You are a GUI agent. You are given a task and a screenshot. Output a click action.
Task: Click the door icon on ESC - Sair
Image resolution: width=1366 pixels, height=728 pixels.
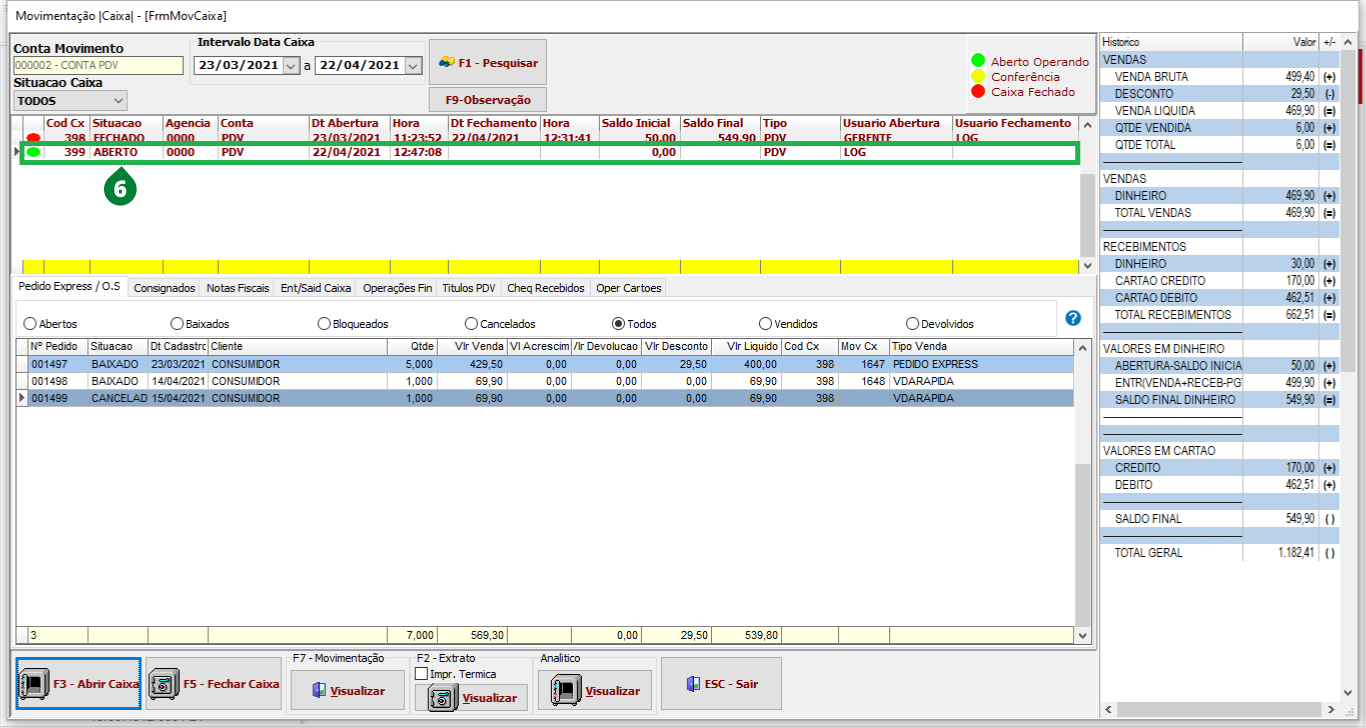point(693,684)
